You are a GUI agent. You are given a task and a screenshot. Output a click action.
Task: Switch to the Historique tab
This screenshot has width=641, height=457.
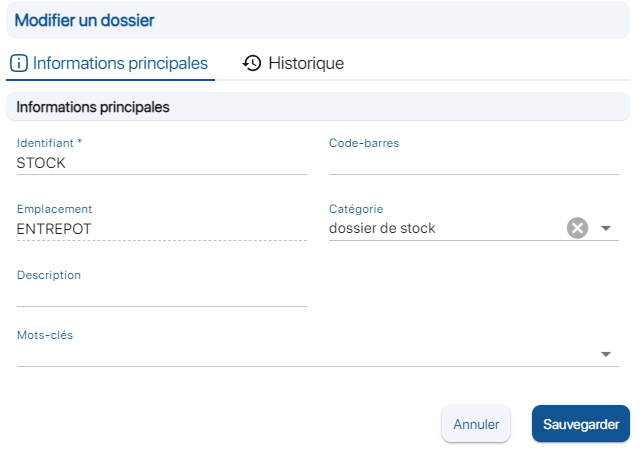click(x=294, y=63)
